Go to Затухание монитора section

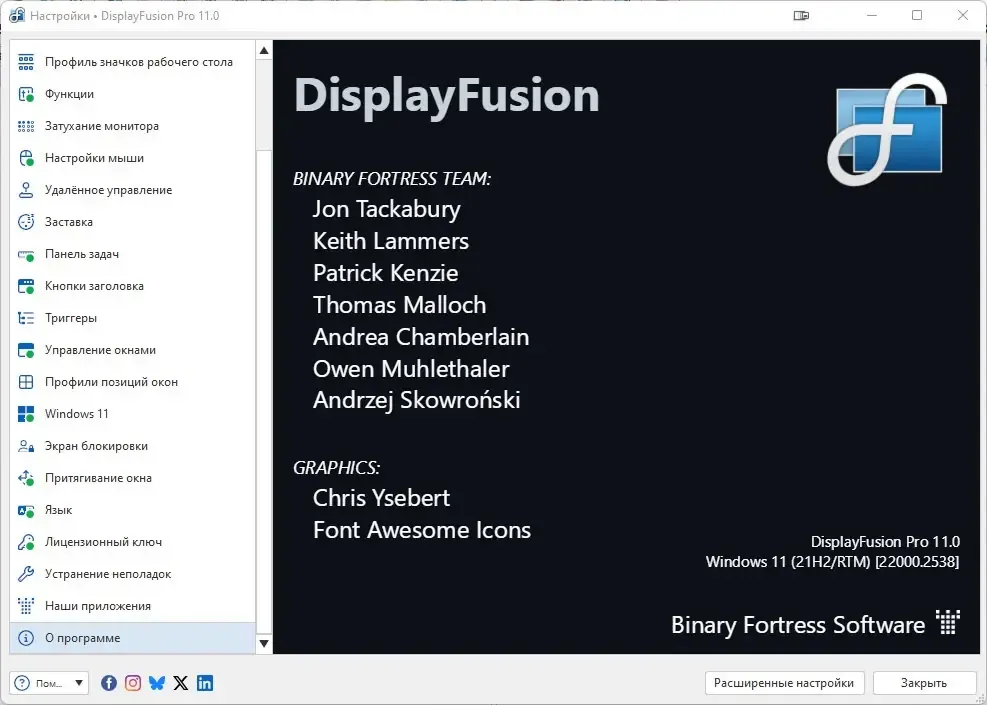(x=132, y=126)
